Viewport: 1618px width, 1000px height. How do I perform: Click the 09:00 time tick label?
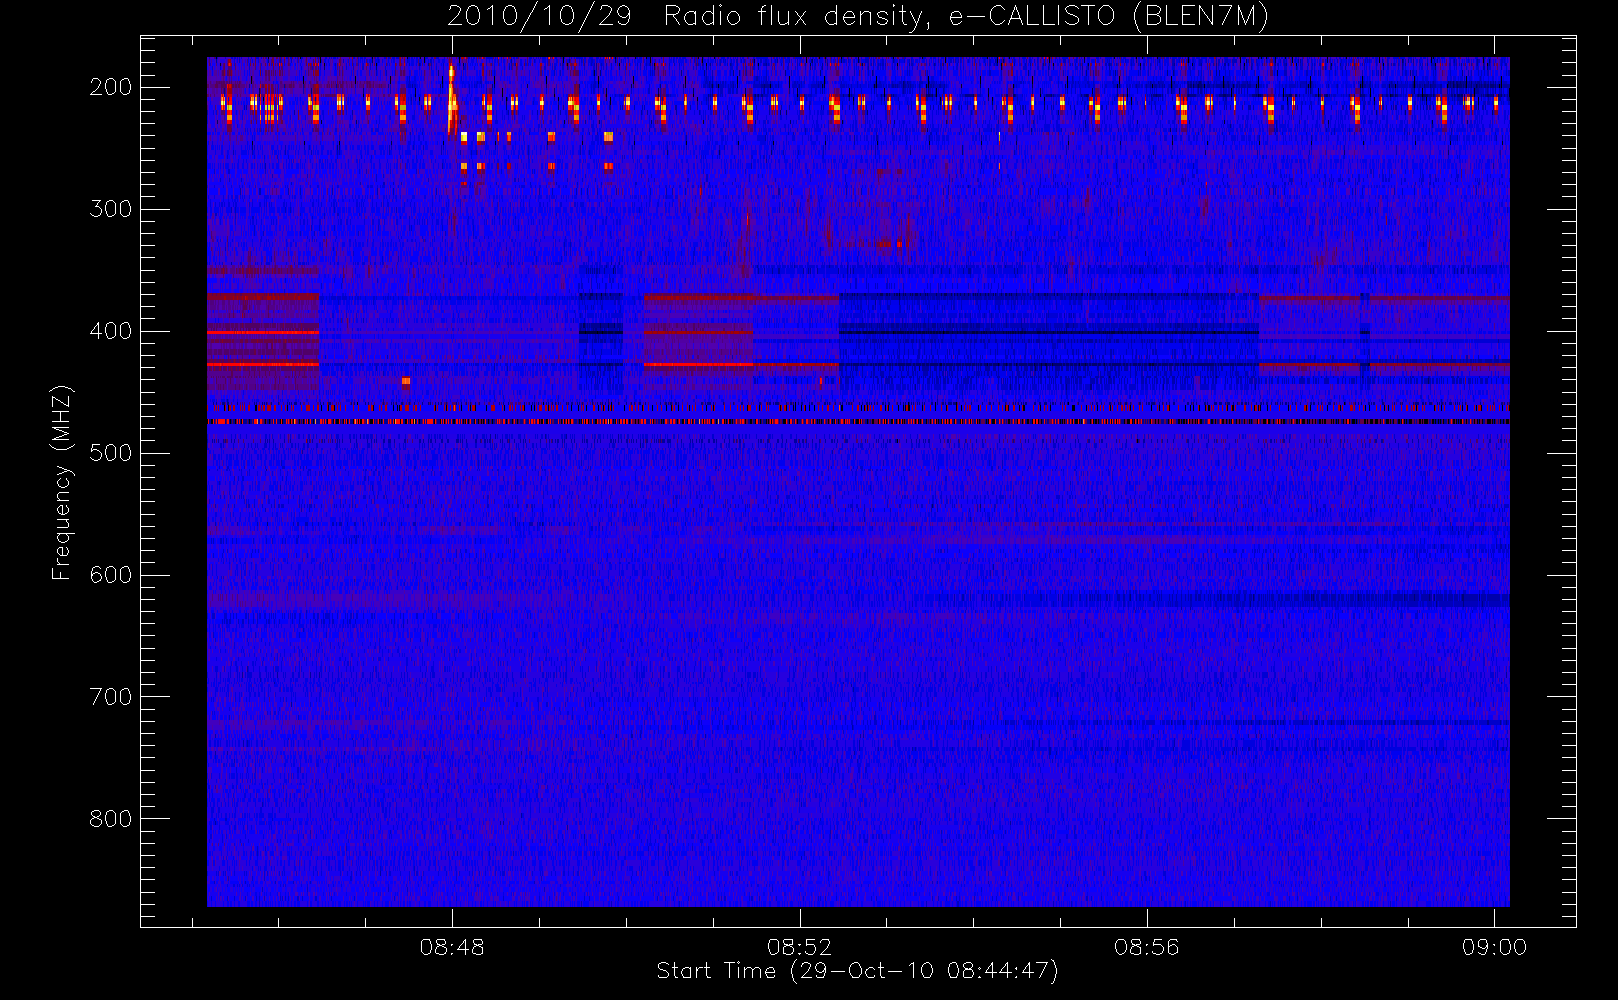(1494, 947)
